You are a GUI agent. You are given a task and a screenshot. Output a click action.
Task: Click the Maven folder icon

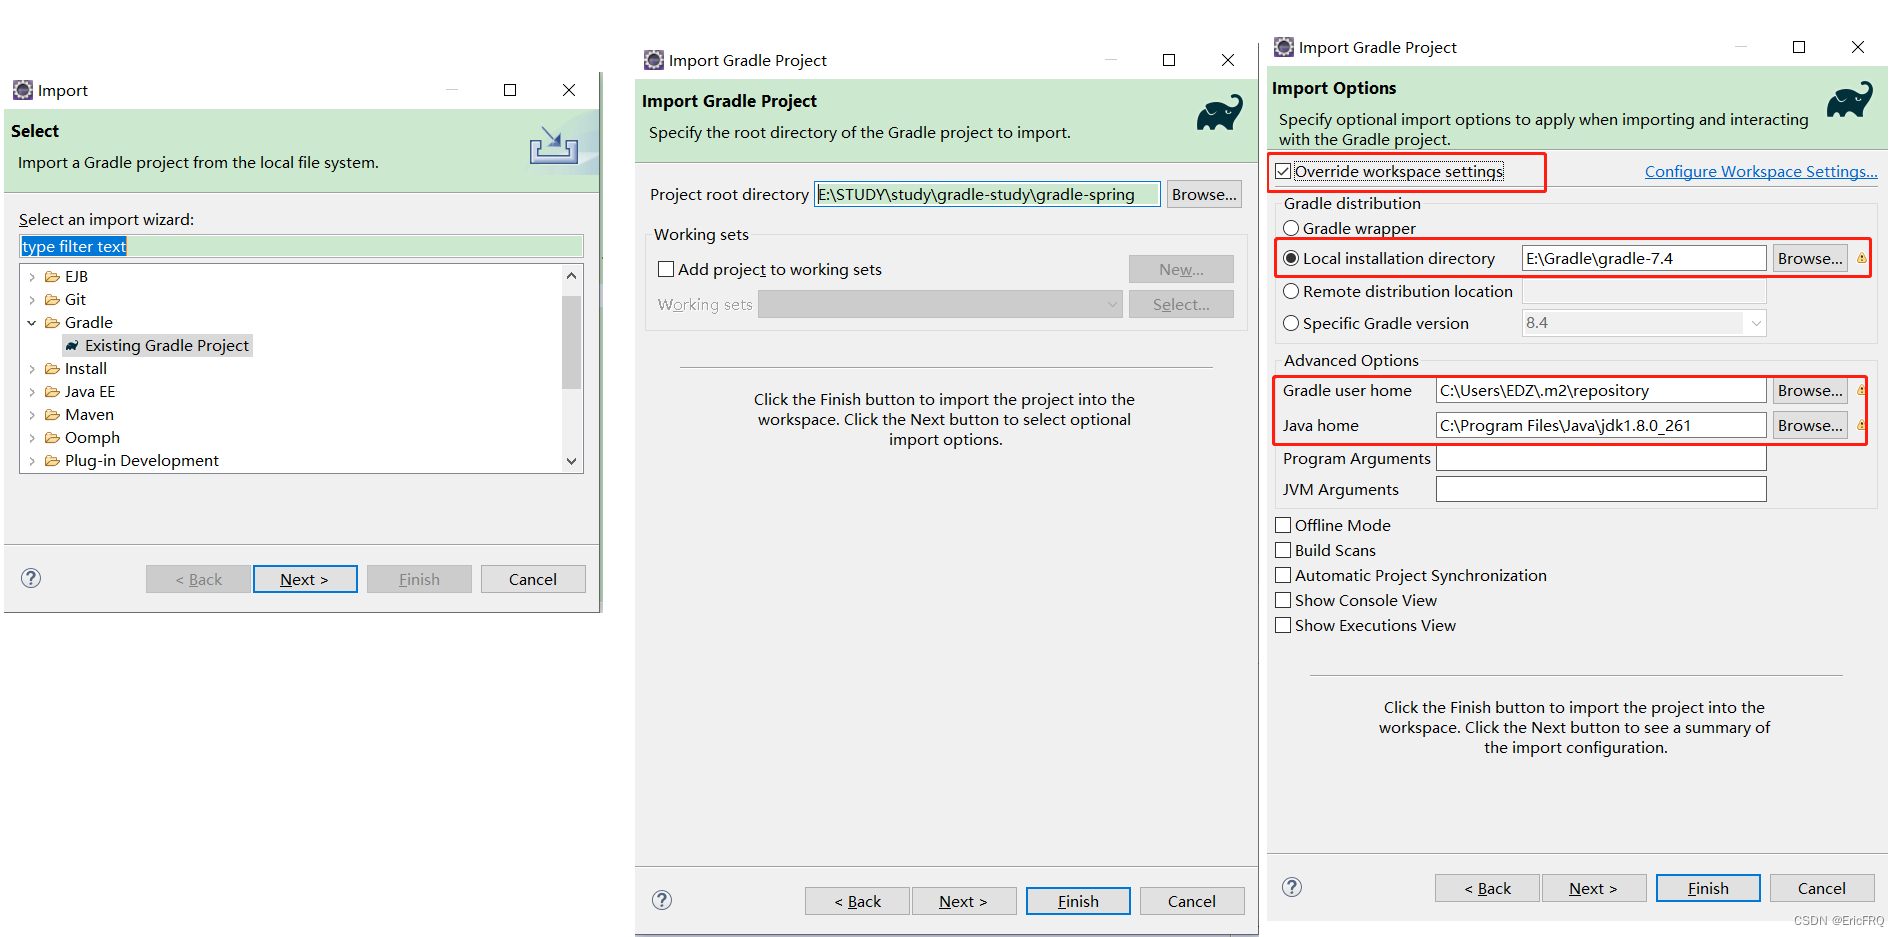pos(52,415)
